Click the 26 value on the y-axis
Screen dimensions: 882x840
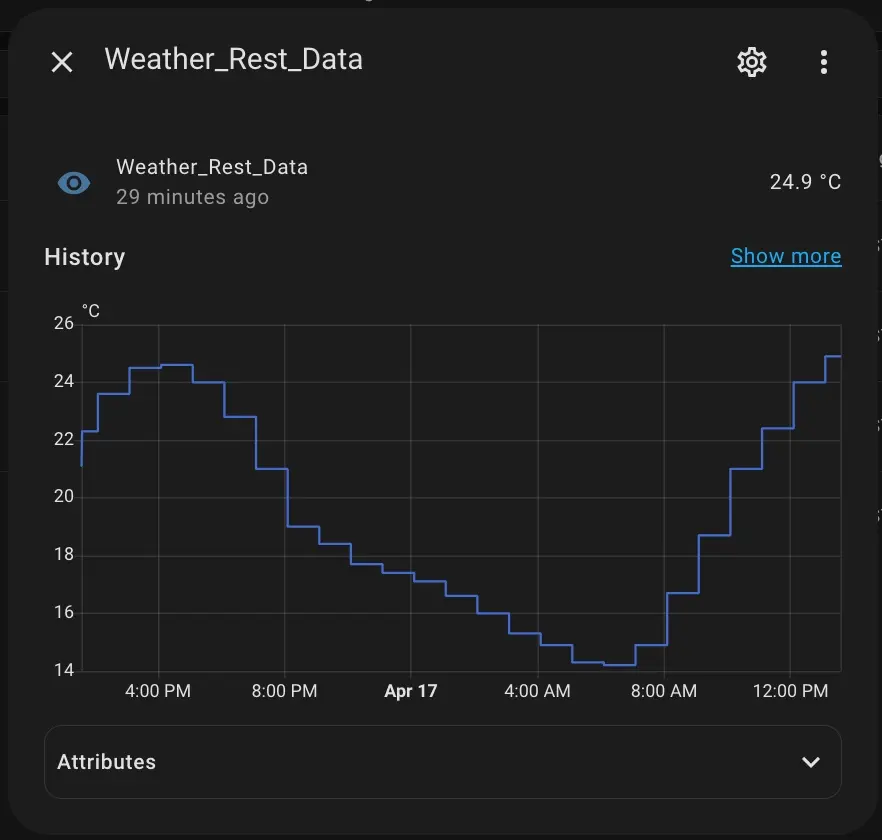point(64,324)
